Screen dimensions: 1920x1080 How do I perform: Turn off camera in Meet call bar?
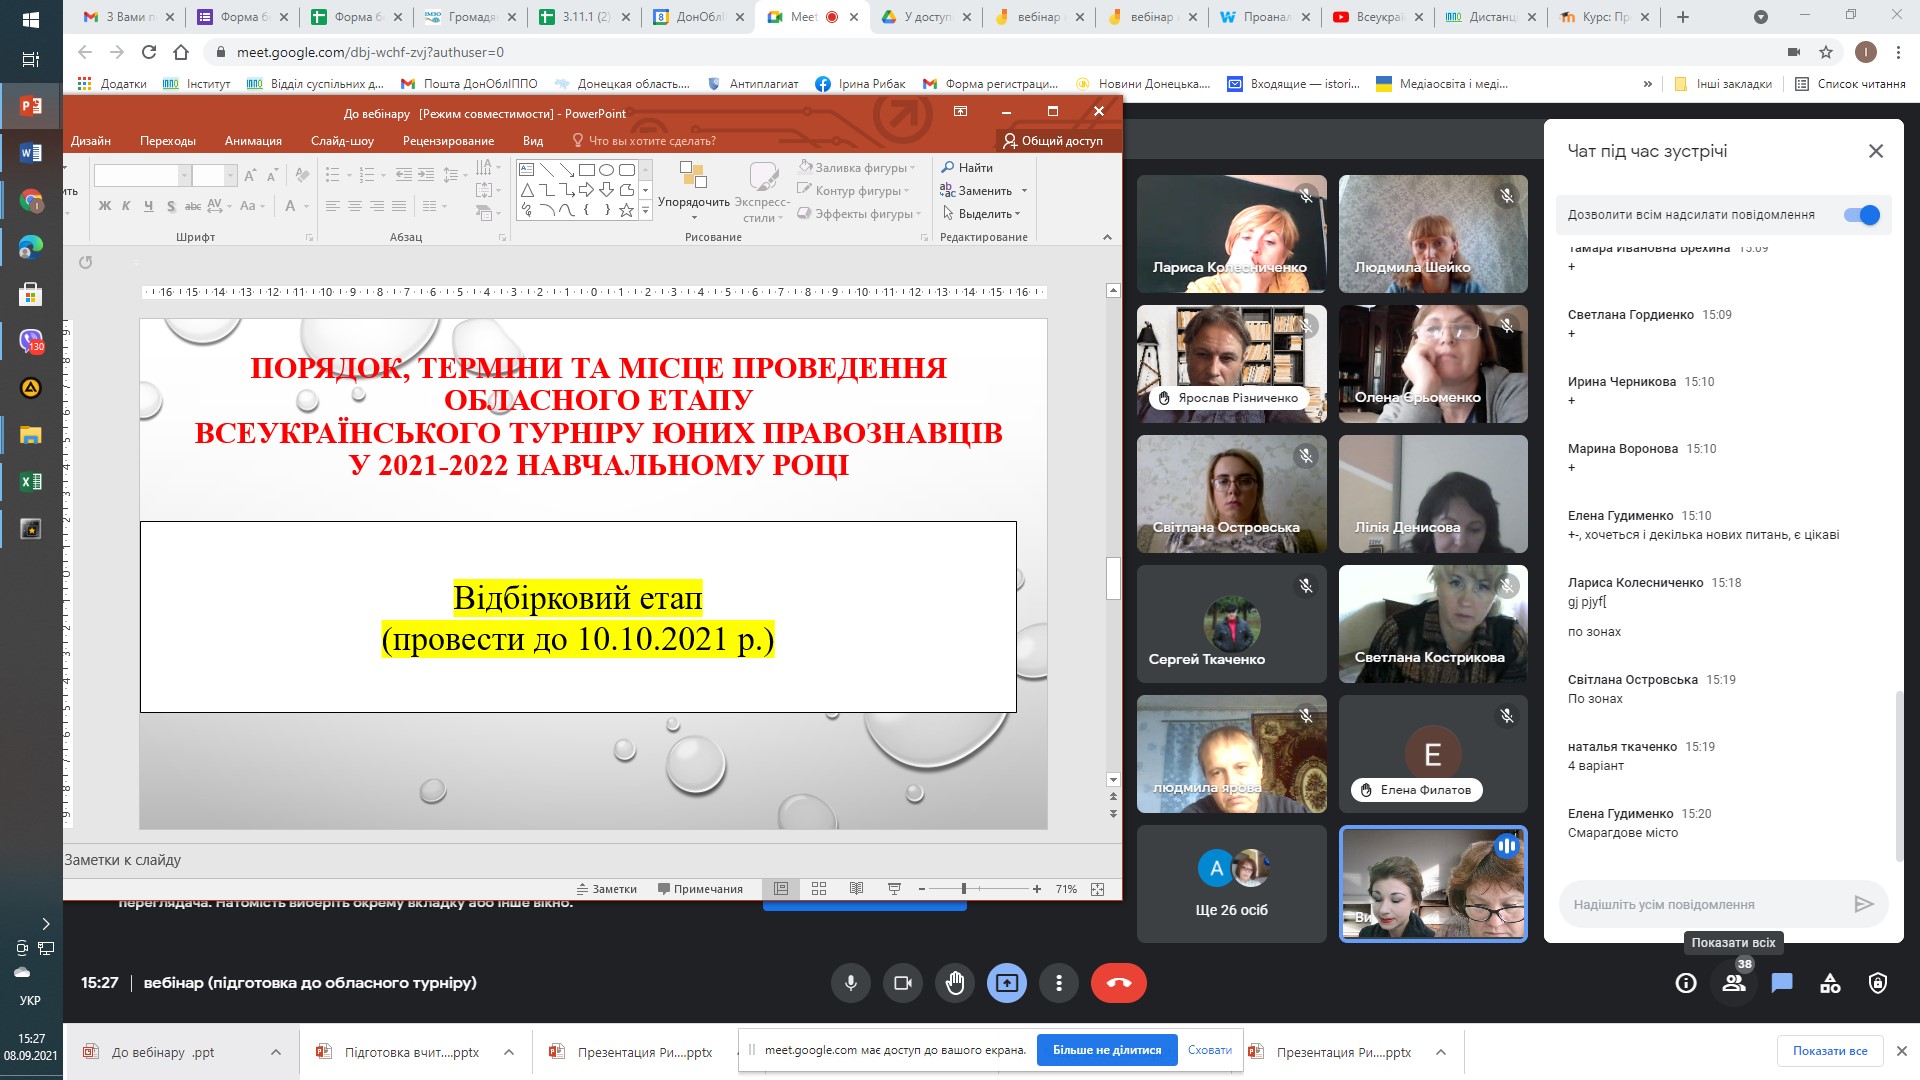[x=903, y=983]
